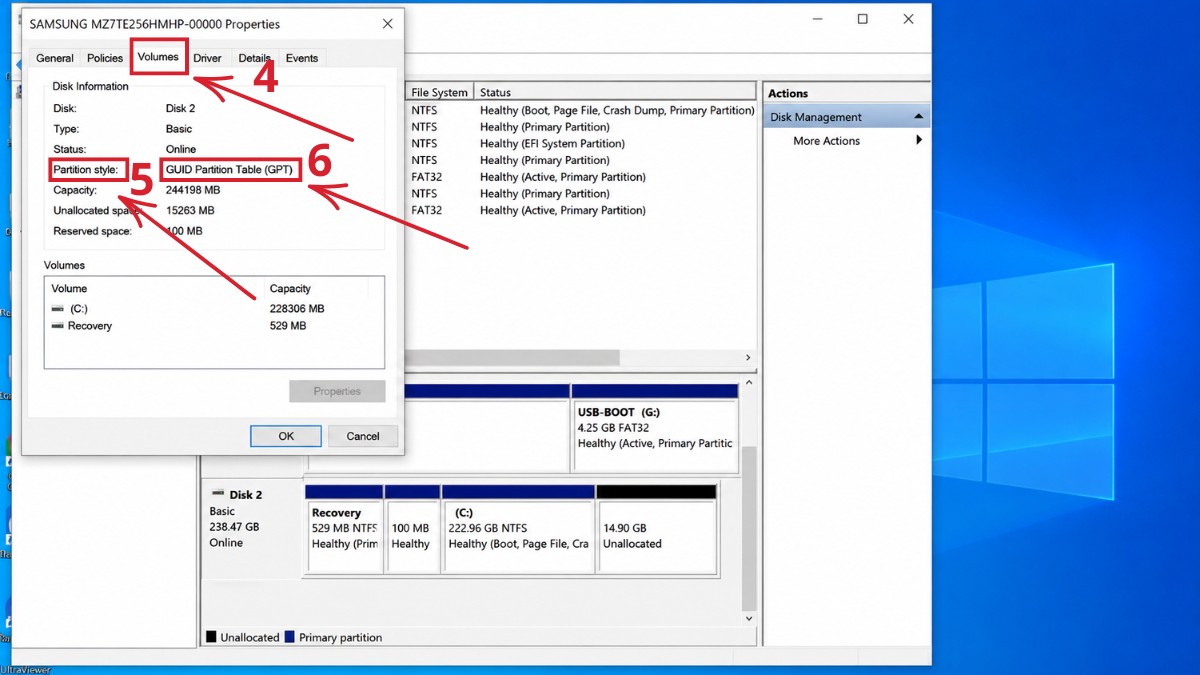This screenshot has width=1200, height=675.
Task: Select the Recovery volume row in the dialog
Action: coord(216,326)
